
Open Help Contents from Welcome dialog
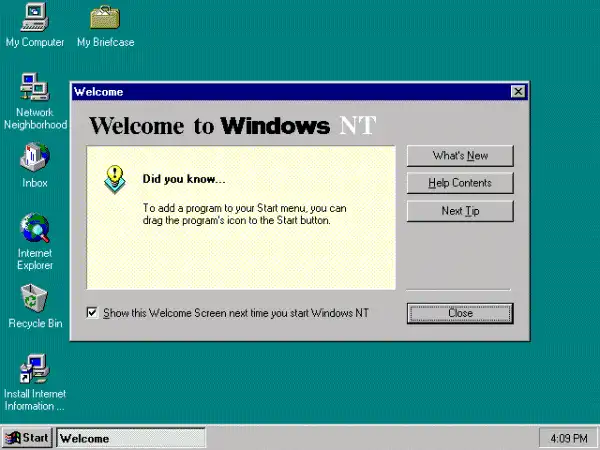tap(459, 183)
